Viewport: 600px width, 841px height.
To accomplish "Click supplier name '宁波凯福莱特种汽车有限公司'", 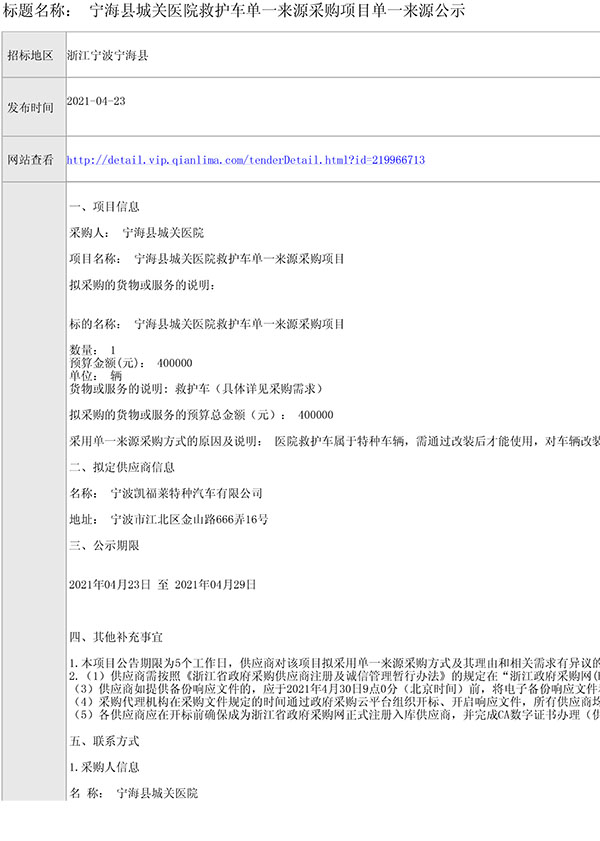I will [x=187, y=493].
